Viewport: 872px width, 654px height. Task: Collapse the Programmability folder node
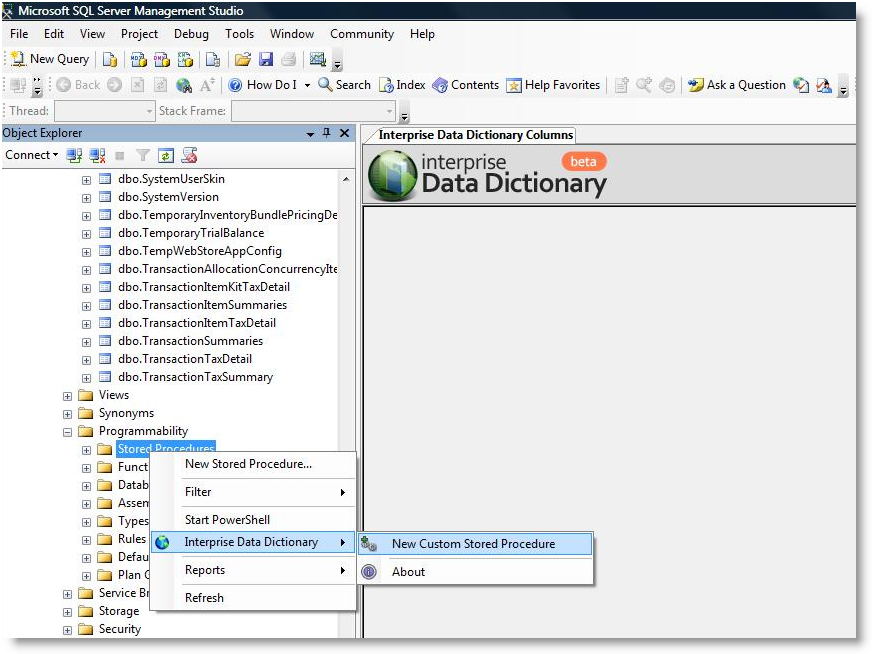[x=68, y=431]
